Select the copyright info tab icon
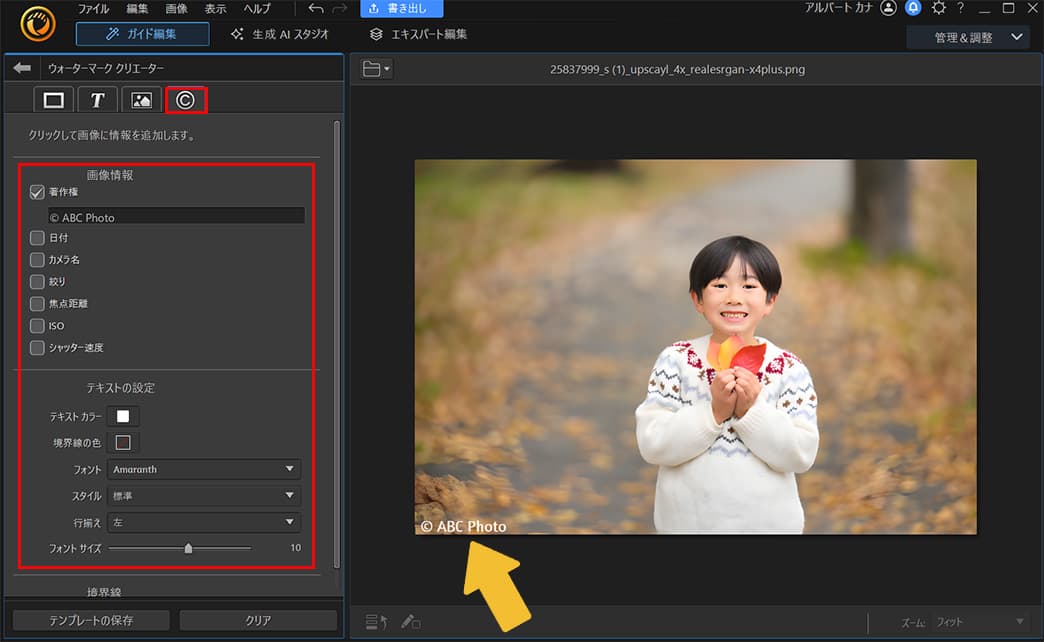The width and height of the screenshot is (1044, 642). [186, 100]
